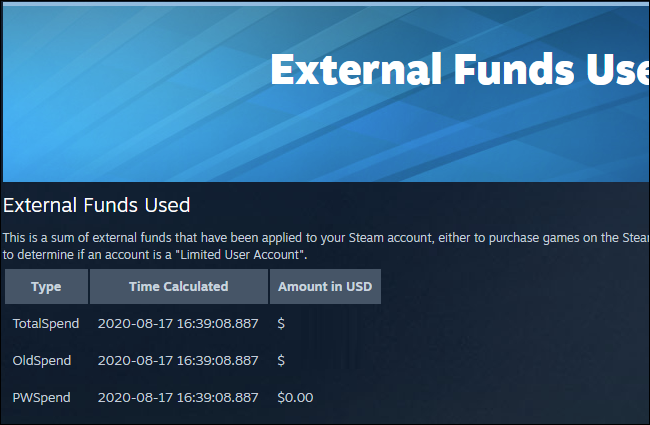This screenshot has width=650, height=425.
Task: Click the TotalSpend dollar amount cell
Action: coord(281,324)
